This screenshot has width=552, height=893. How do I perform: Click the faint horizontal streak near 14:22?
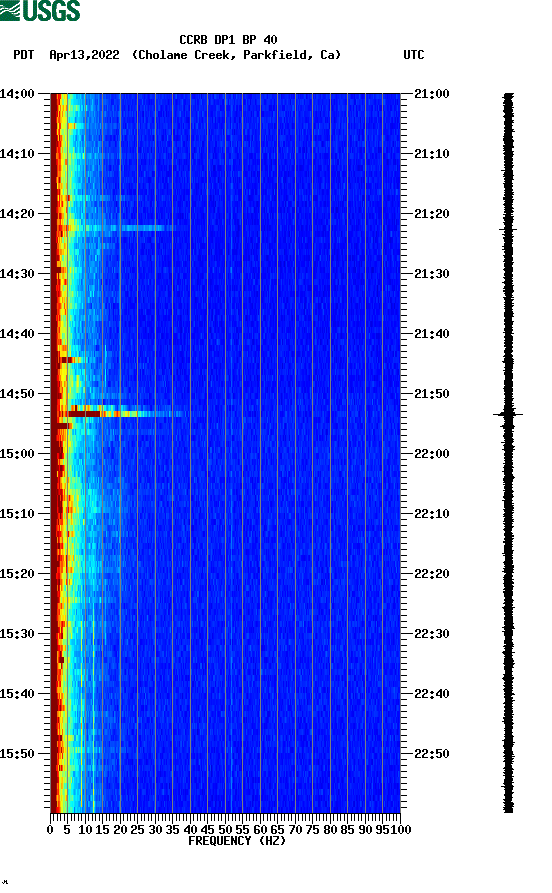coord(122,228)
